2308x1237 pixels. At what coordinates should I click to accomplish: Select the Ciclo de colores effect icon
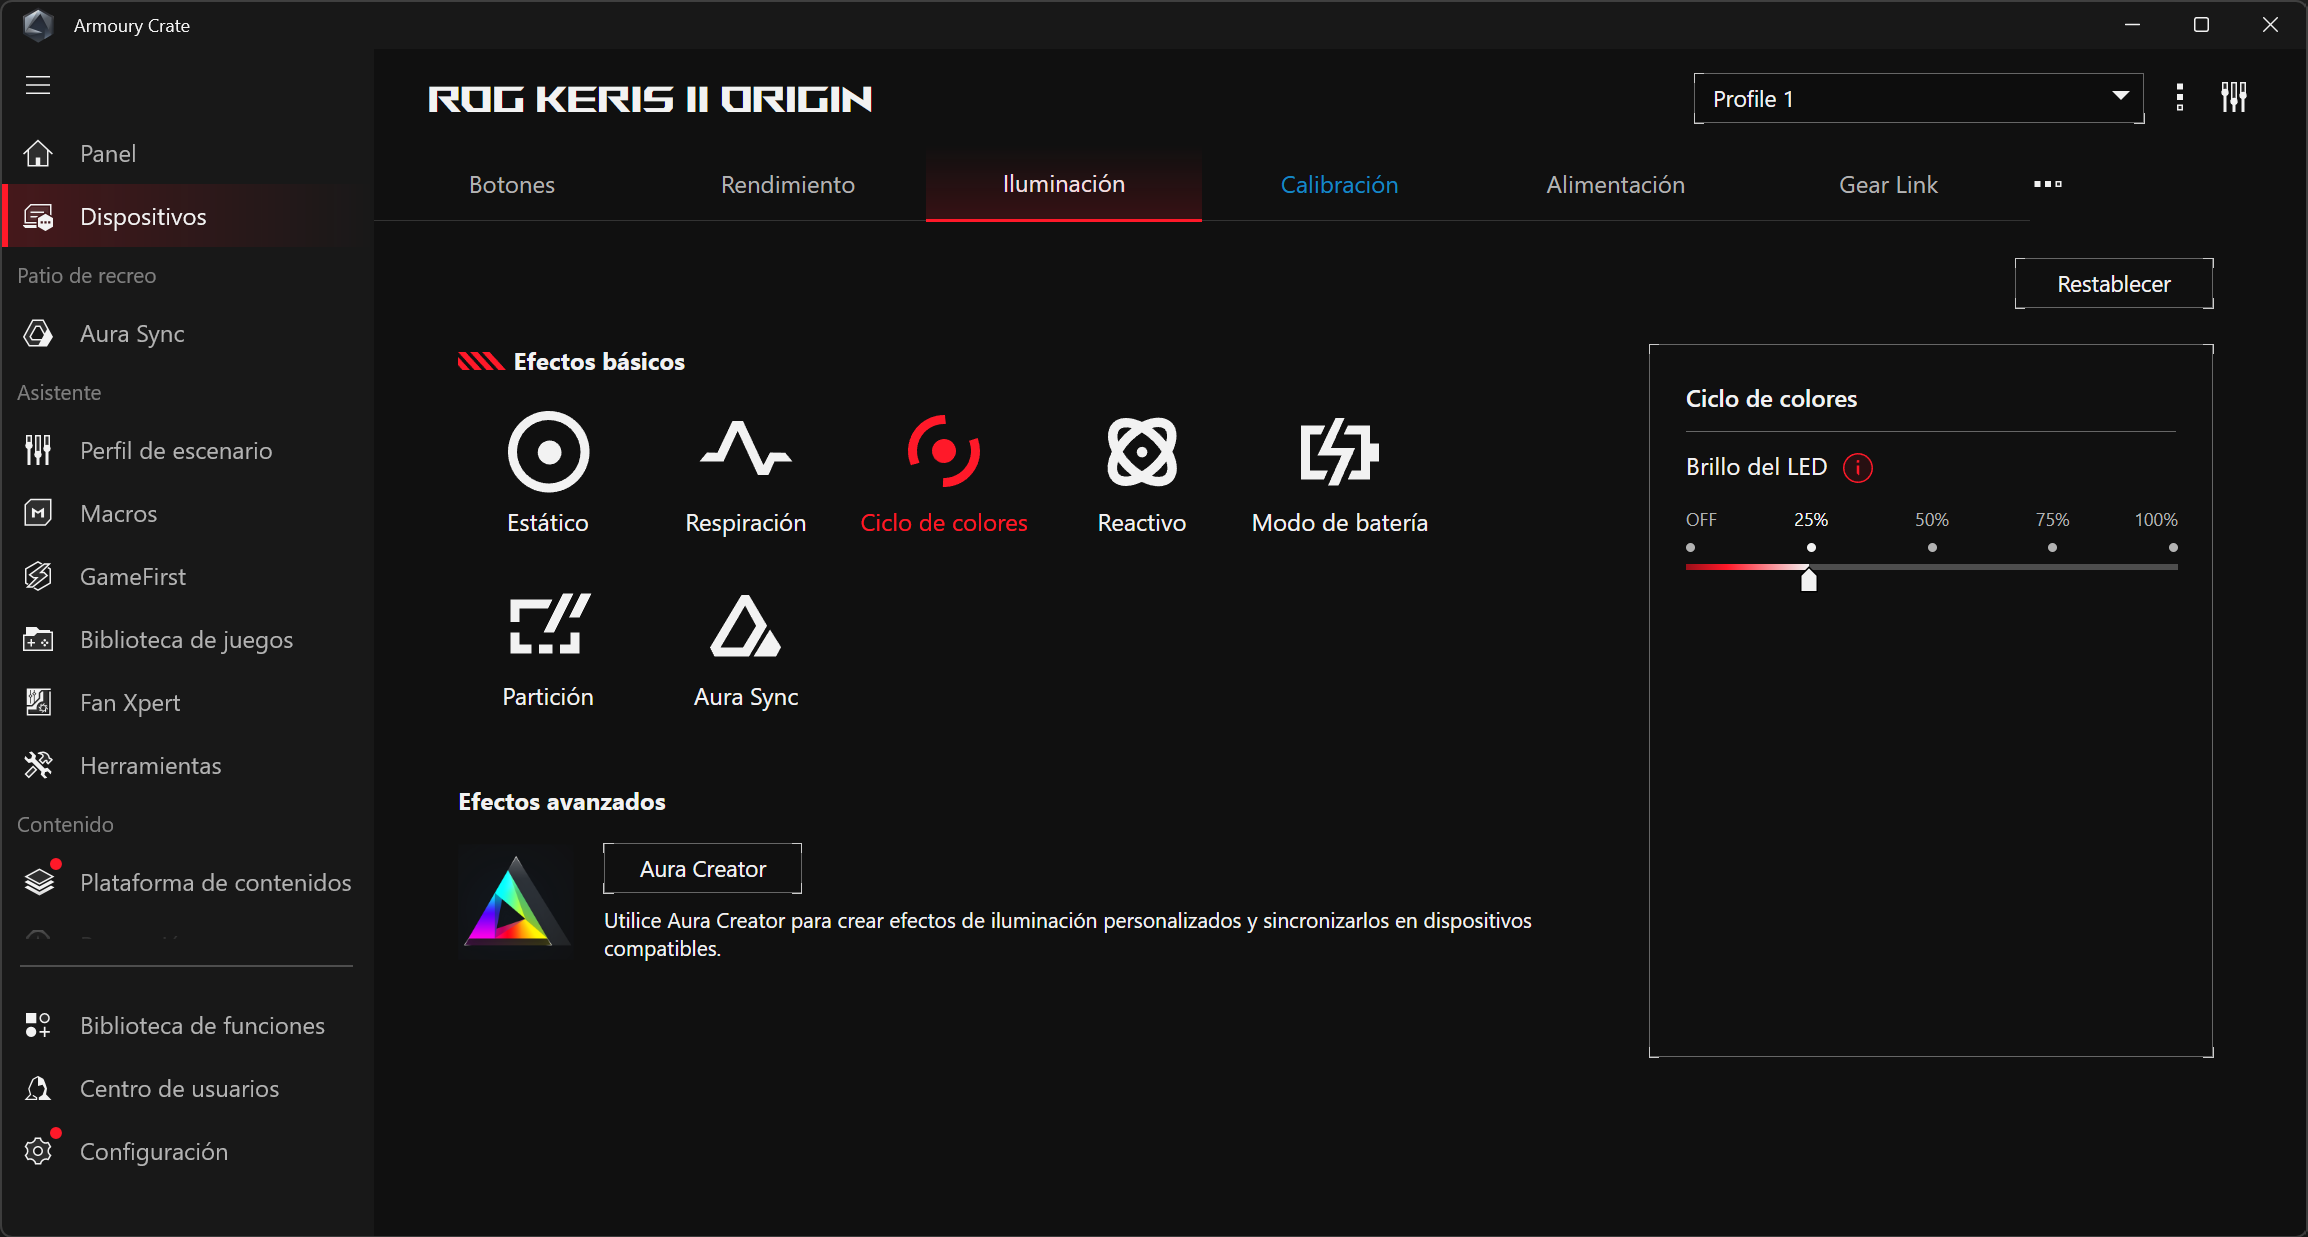pyautogui.click(x=943, y=451)
